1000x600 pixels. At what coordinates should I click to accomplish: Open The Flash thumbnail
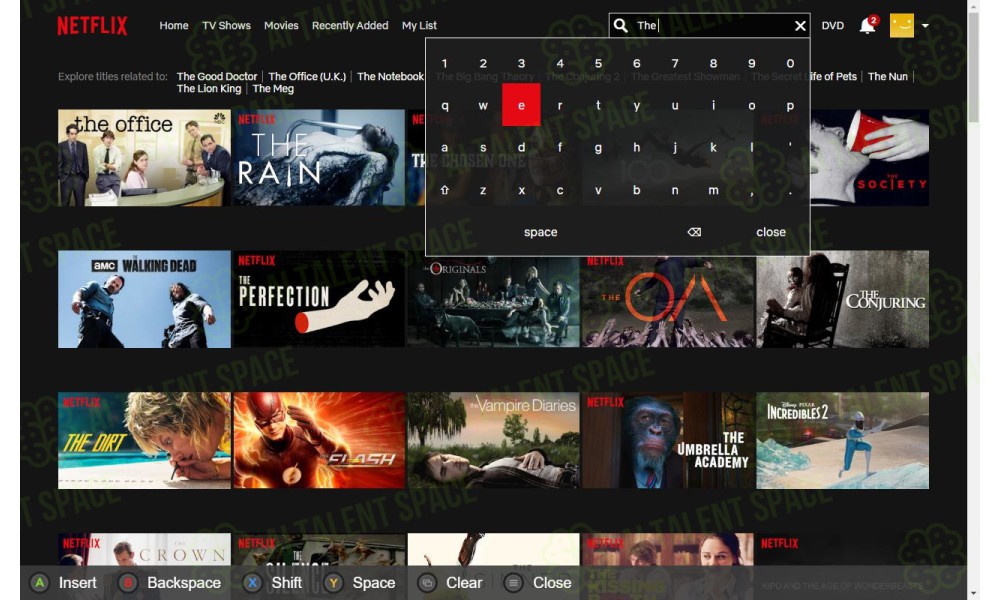[319, 441]
